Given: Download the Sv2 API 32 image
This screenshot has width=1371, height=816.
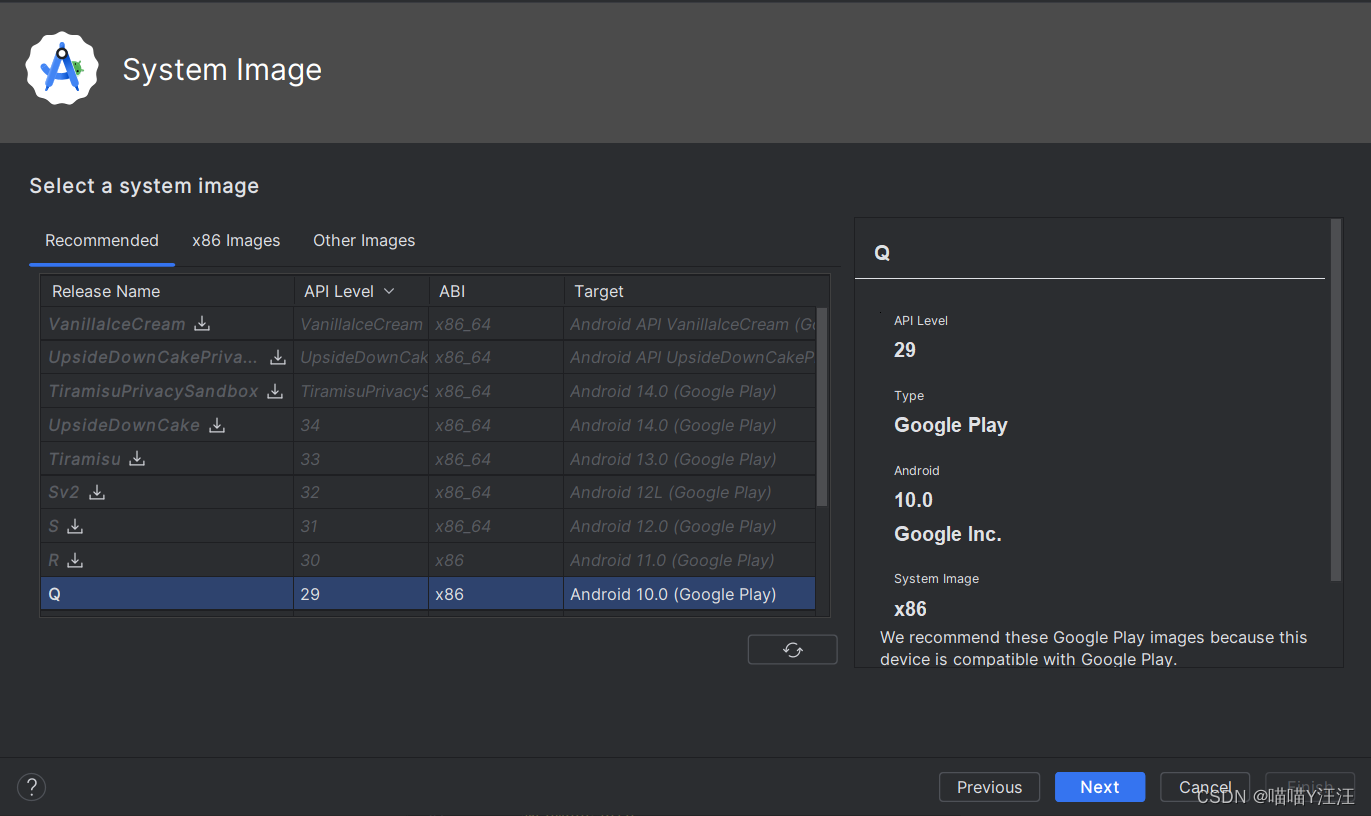Looking at the screenshot, I should coord(97,493).
